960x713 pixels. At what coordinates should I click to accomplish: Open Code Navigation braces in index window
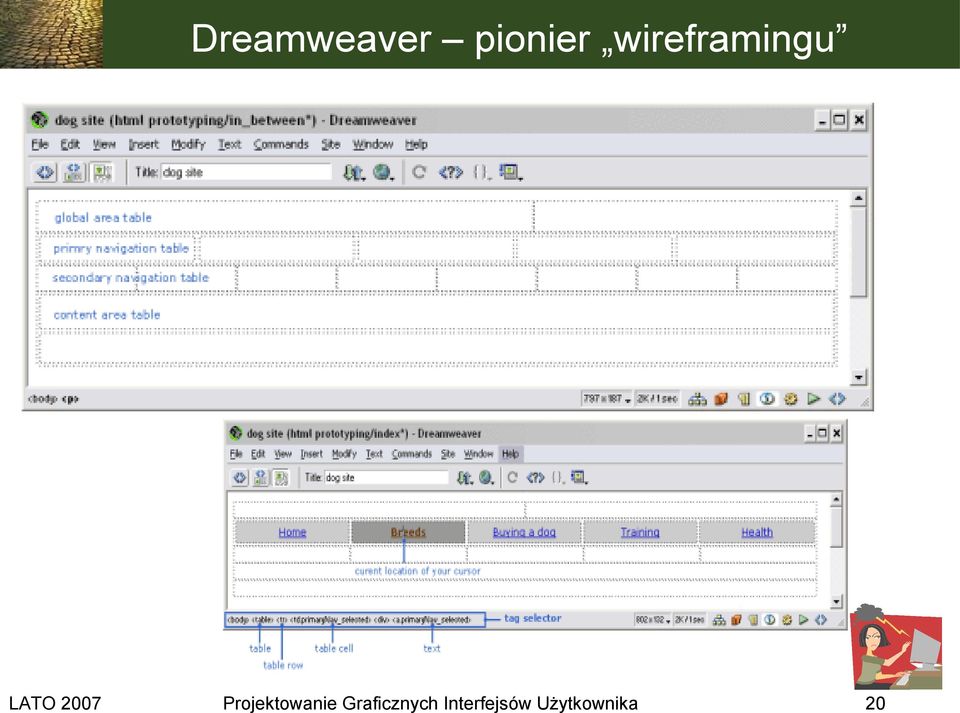coord(557,477)
